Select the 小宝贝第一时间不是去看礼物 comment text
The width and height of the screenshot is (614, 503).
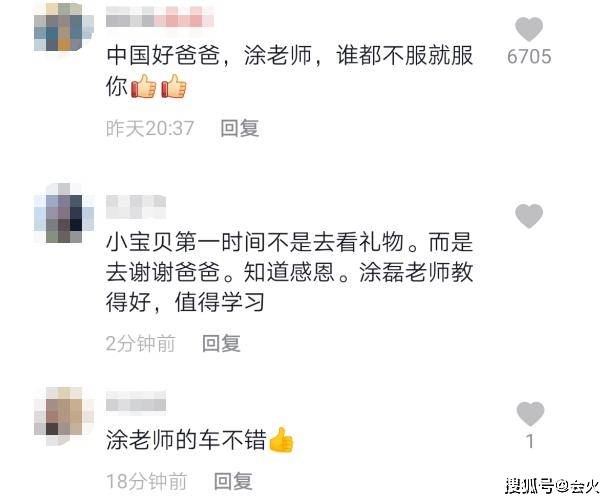pos(289,272)
